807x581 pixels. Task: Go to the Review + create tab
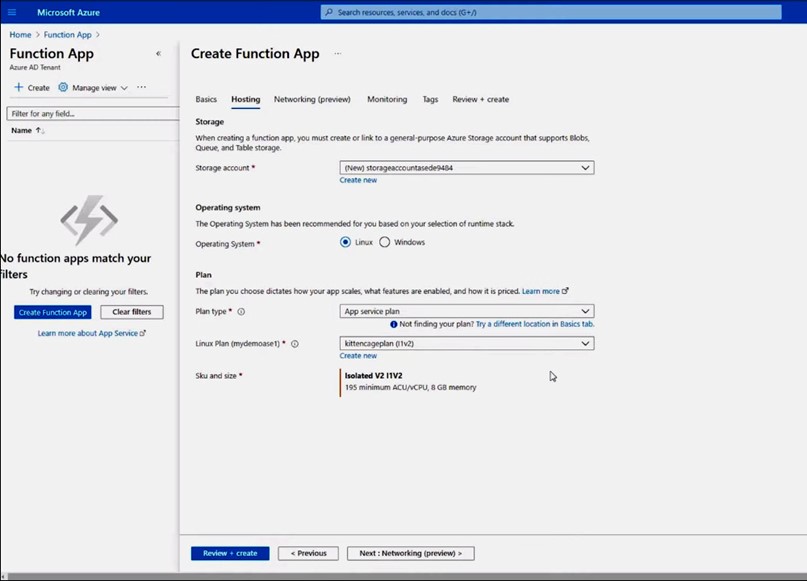point(481,99)
